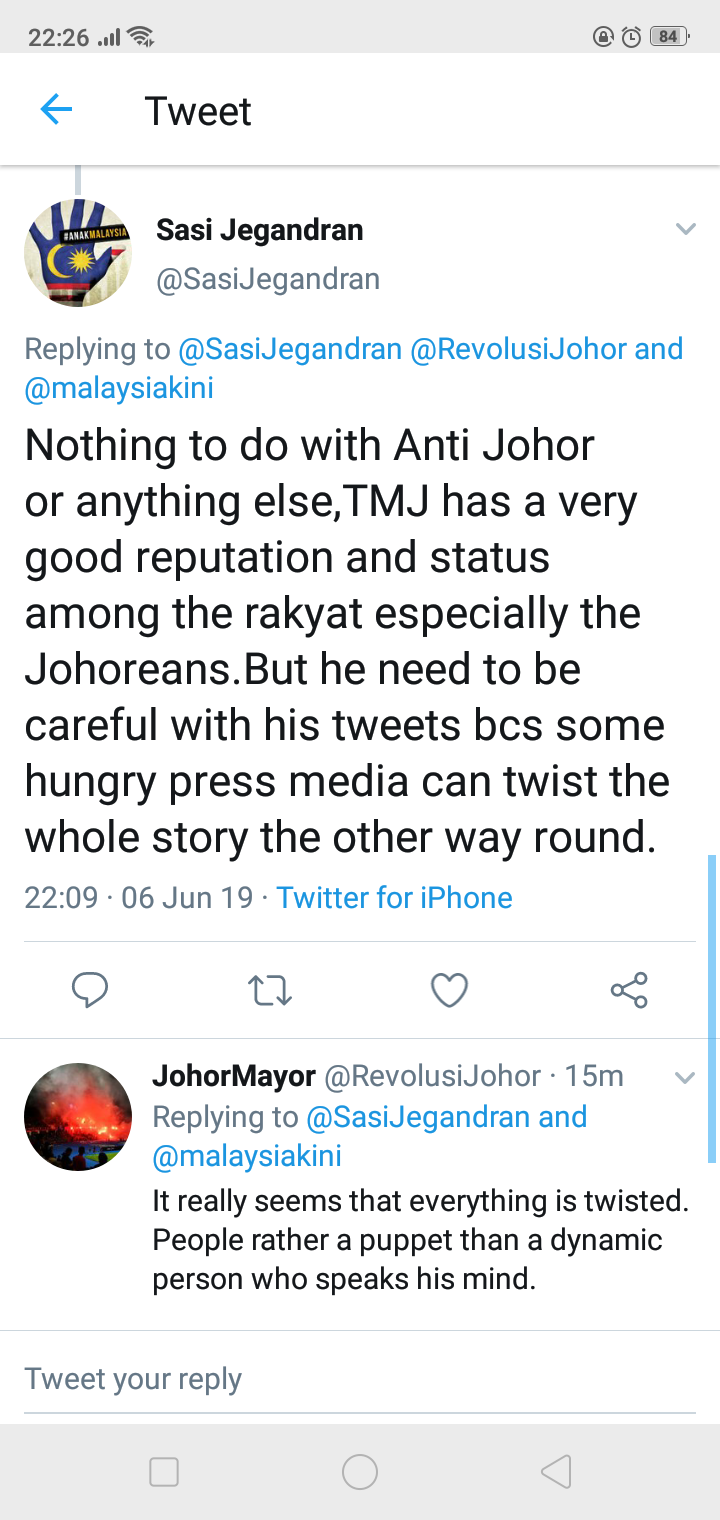View JohorMayor's avatar image
The height and width of the screenshot is (1520, 720).
78,1116
